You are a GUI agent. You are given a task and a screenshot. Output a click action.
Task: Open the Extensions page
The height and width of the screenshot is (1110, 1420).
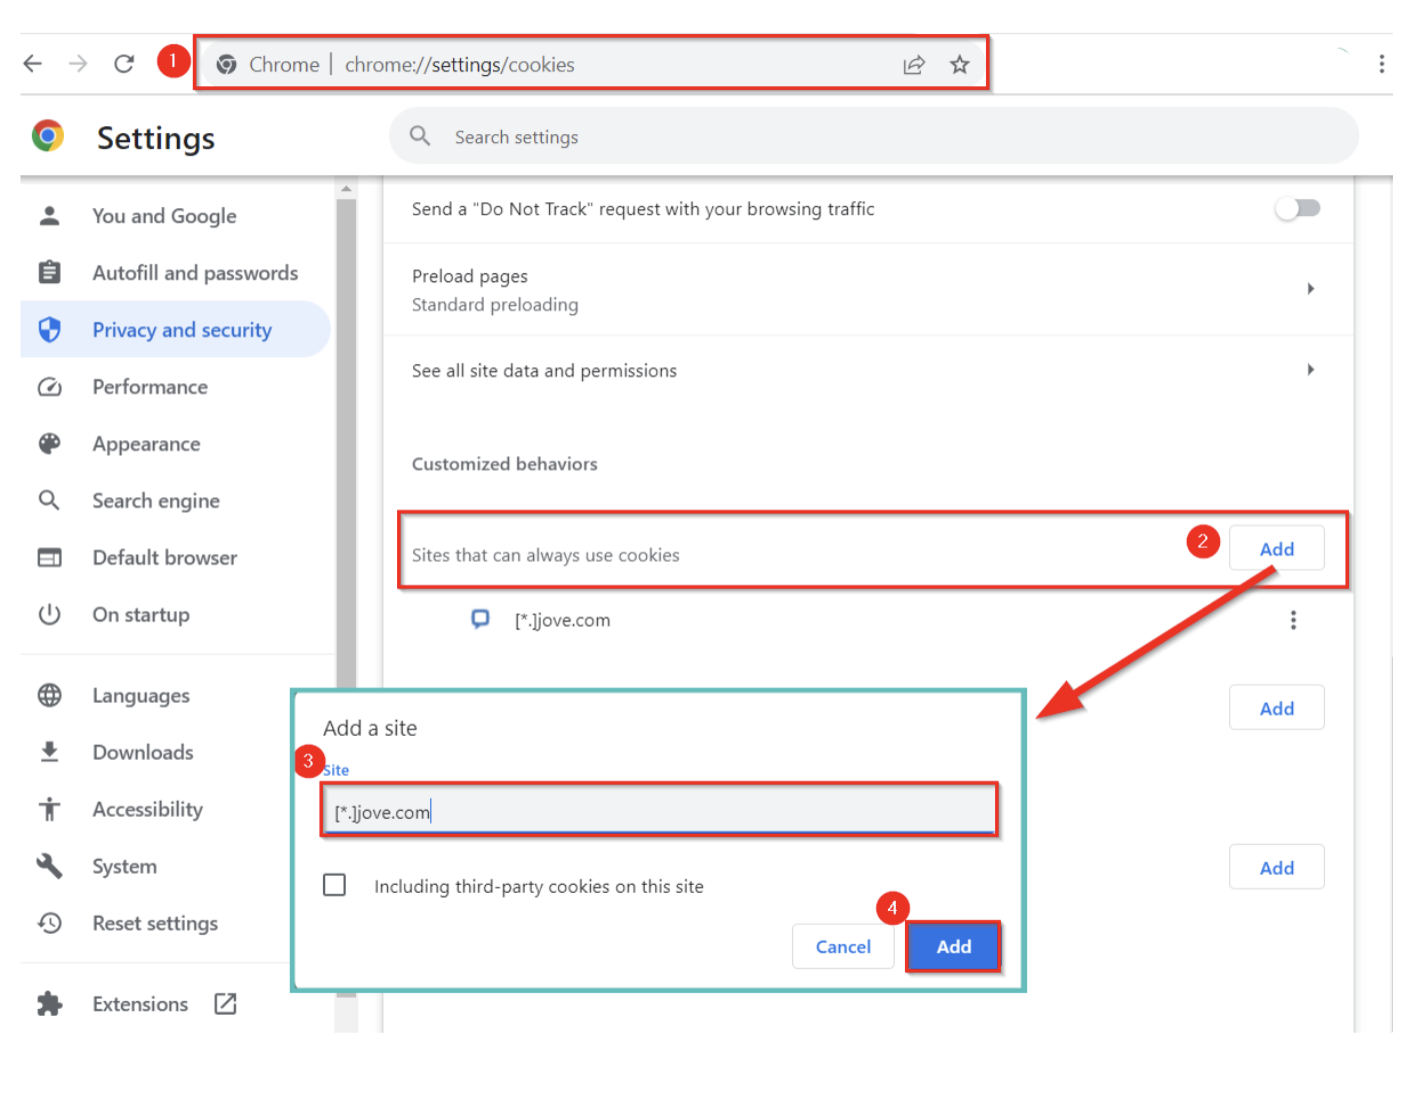140,1004
